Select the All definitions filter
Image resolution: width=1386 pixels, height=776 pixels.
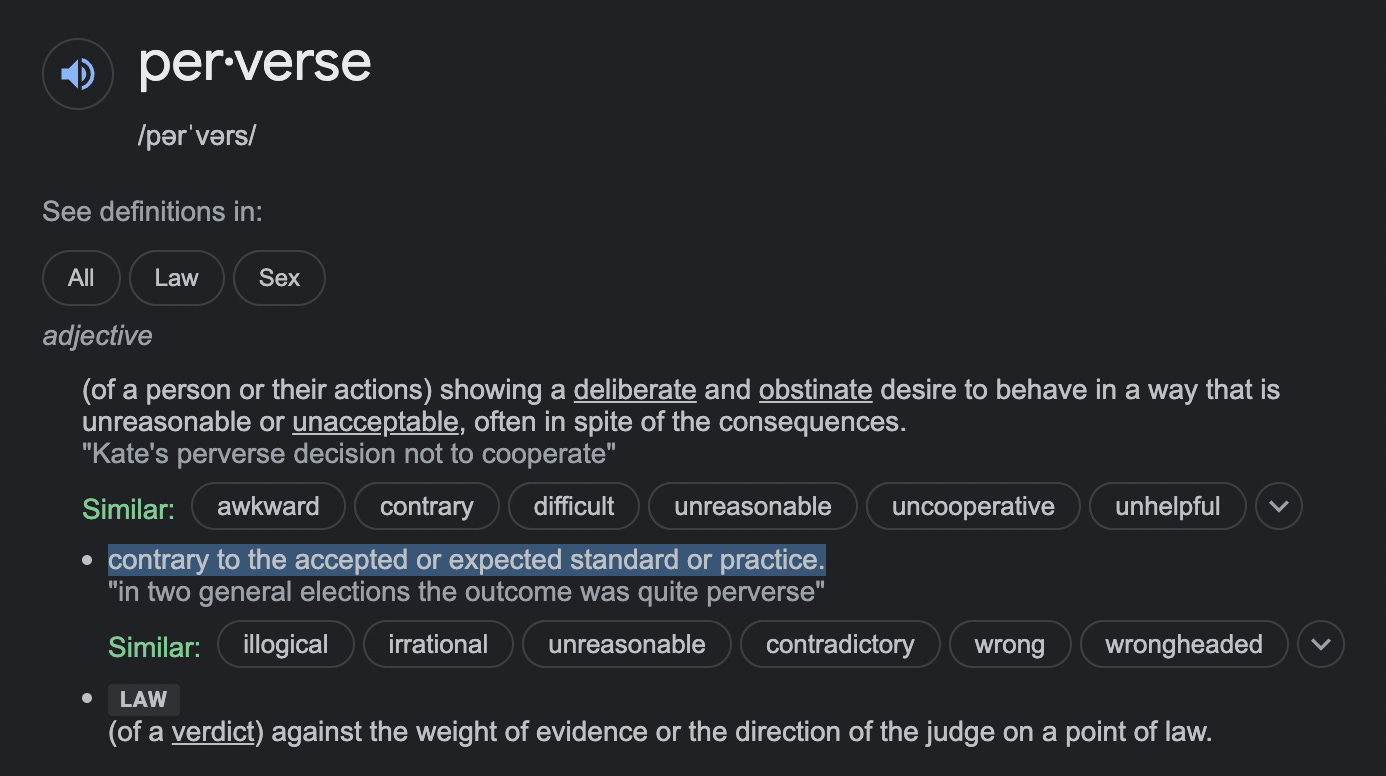click(81, 278)
